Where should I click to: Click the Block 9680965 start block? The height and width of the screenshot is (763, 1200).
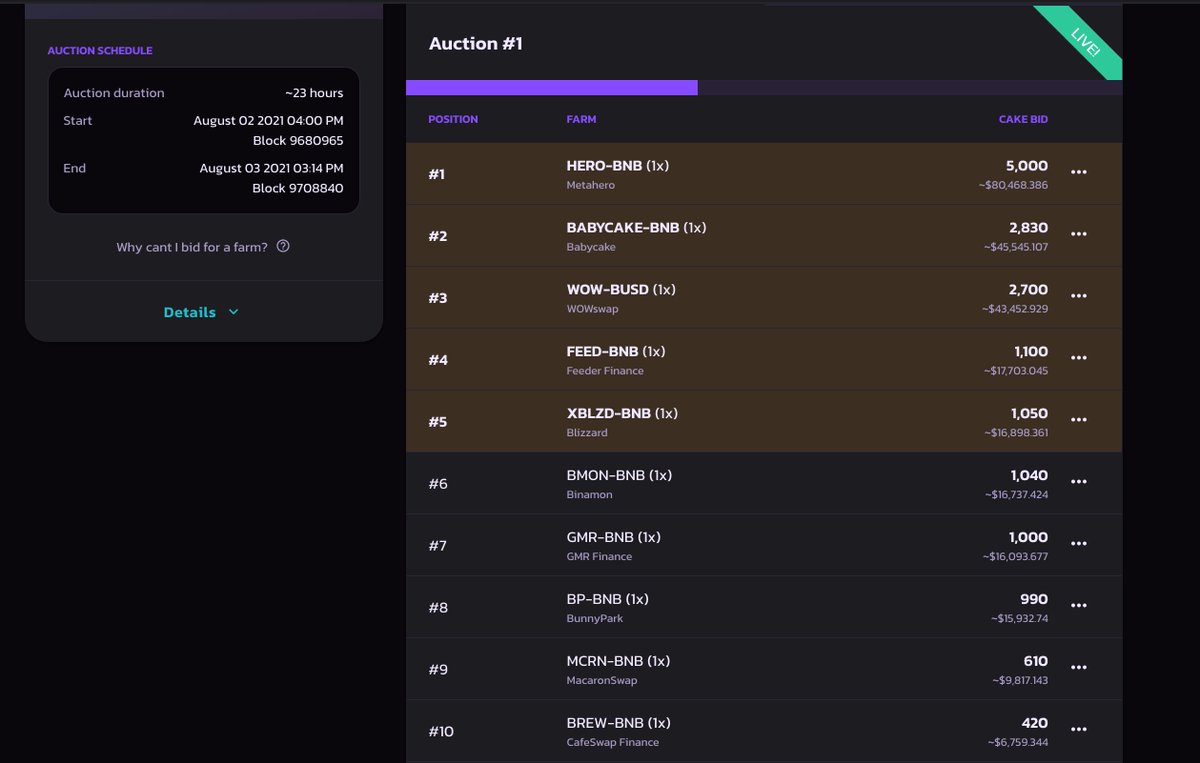[298, 141]
